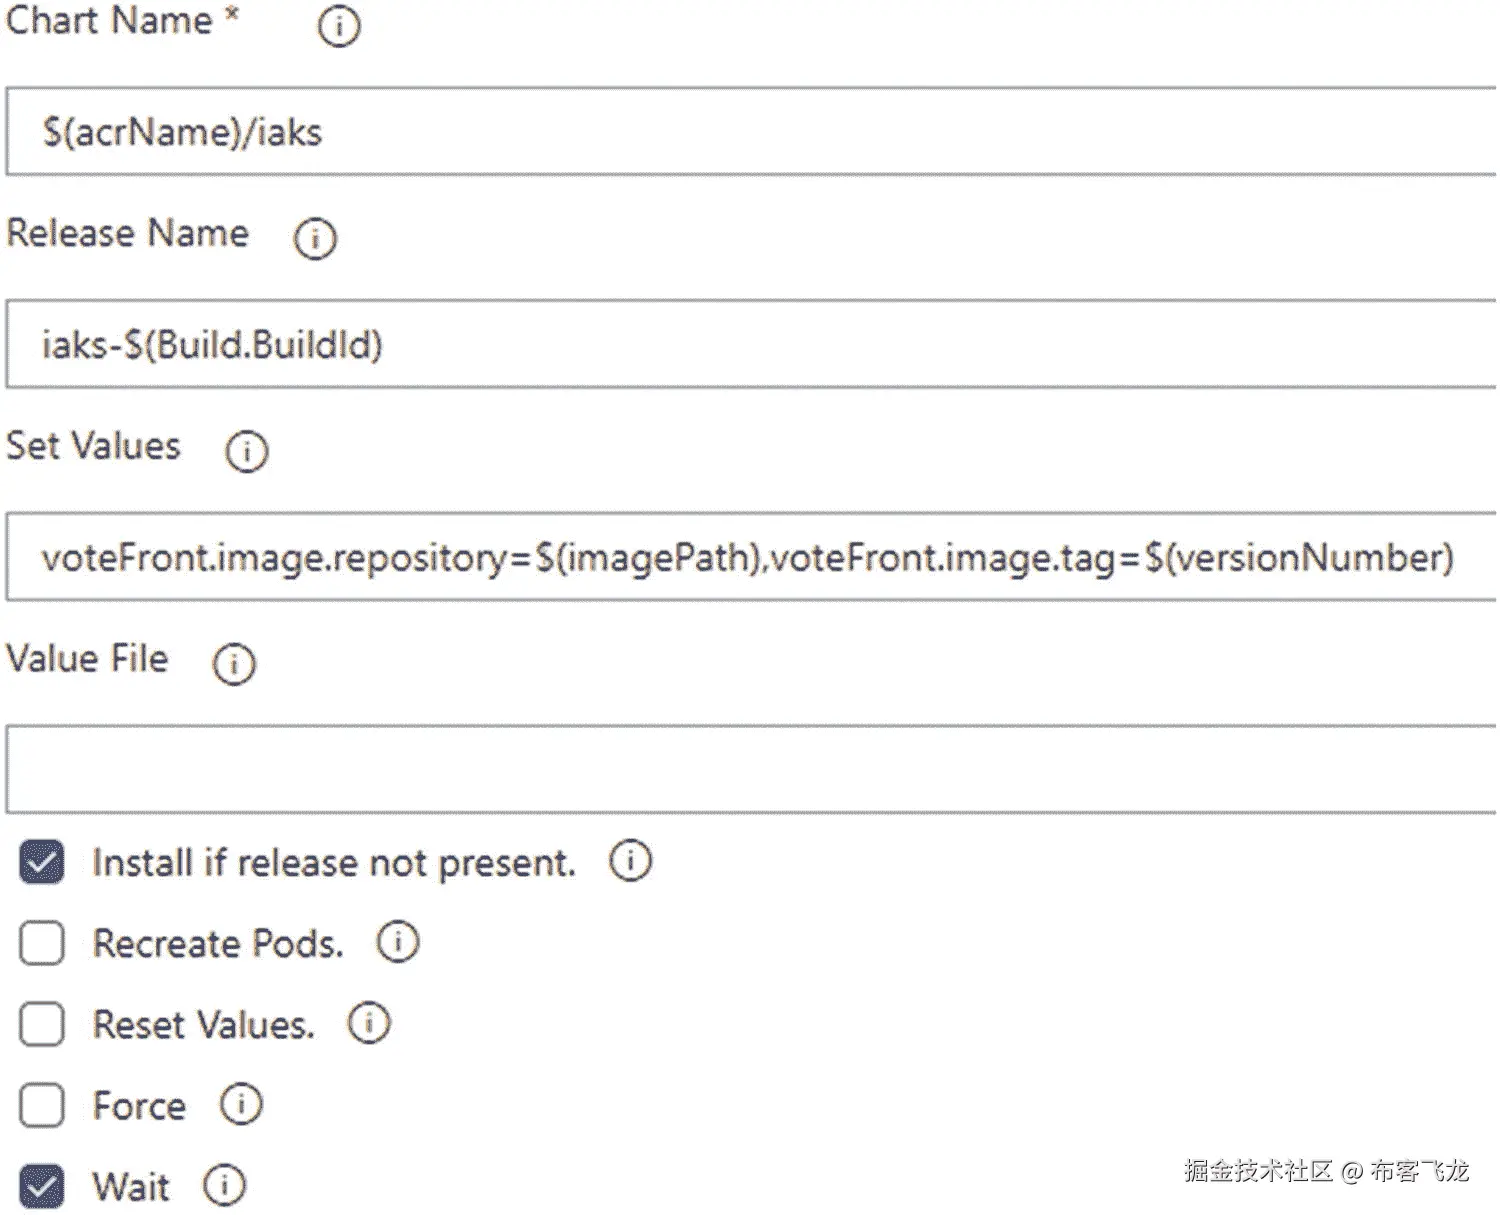Screen dimensions: 1500x1215
Task: Uncheck Install if release not present
Action: pos(42,862)
